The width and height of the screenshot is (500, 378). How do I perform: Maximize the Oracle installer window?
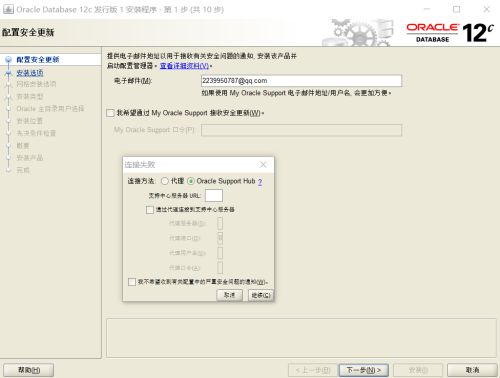(x=456, y=9)
